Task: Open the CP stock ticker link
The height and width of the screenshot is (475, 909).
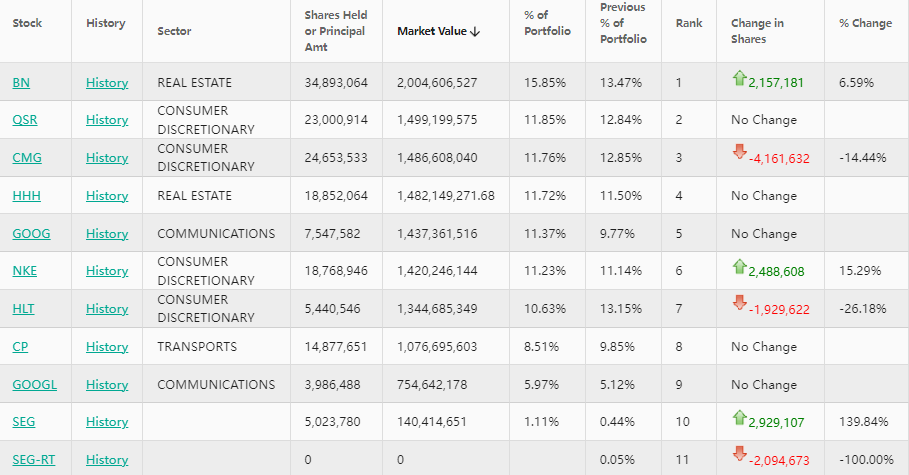Action: tap(20, 347)
